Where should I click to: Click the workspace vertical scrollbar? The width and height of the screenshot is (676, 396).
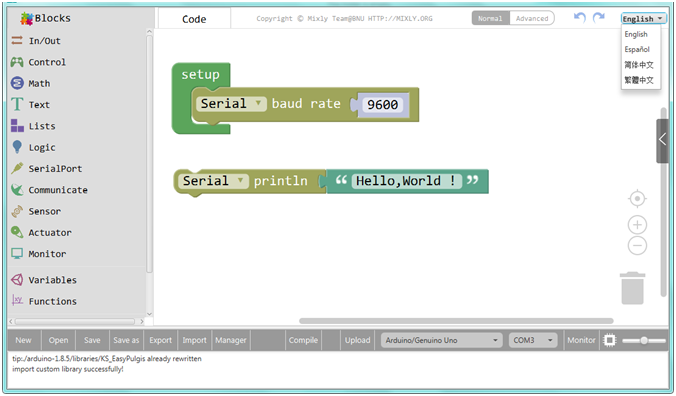click(x=664, y=203)
